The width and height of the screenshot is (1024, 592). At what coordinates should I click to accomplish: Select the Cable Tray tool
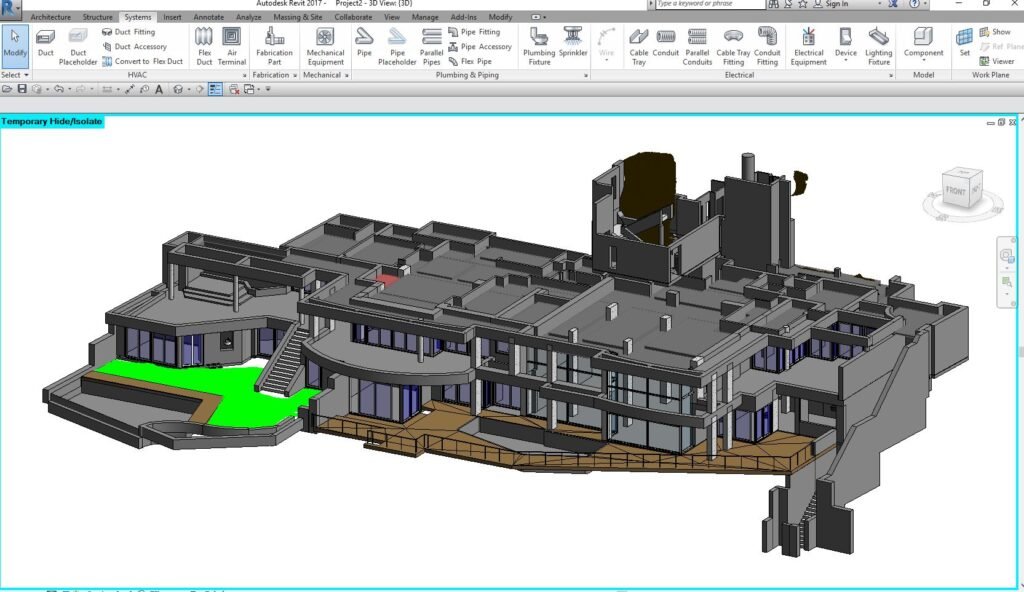click(639, 44)
